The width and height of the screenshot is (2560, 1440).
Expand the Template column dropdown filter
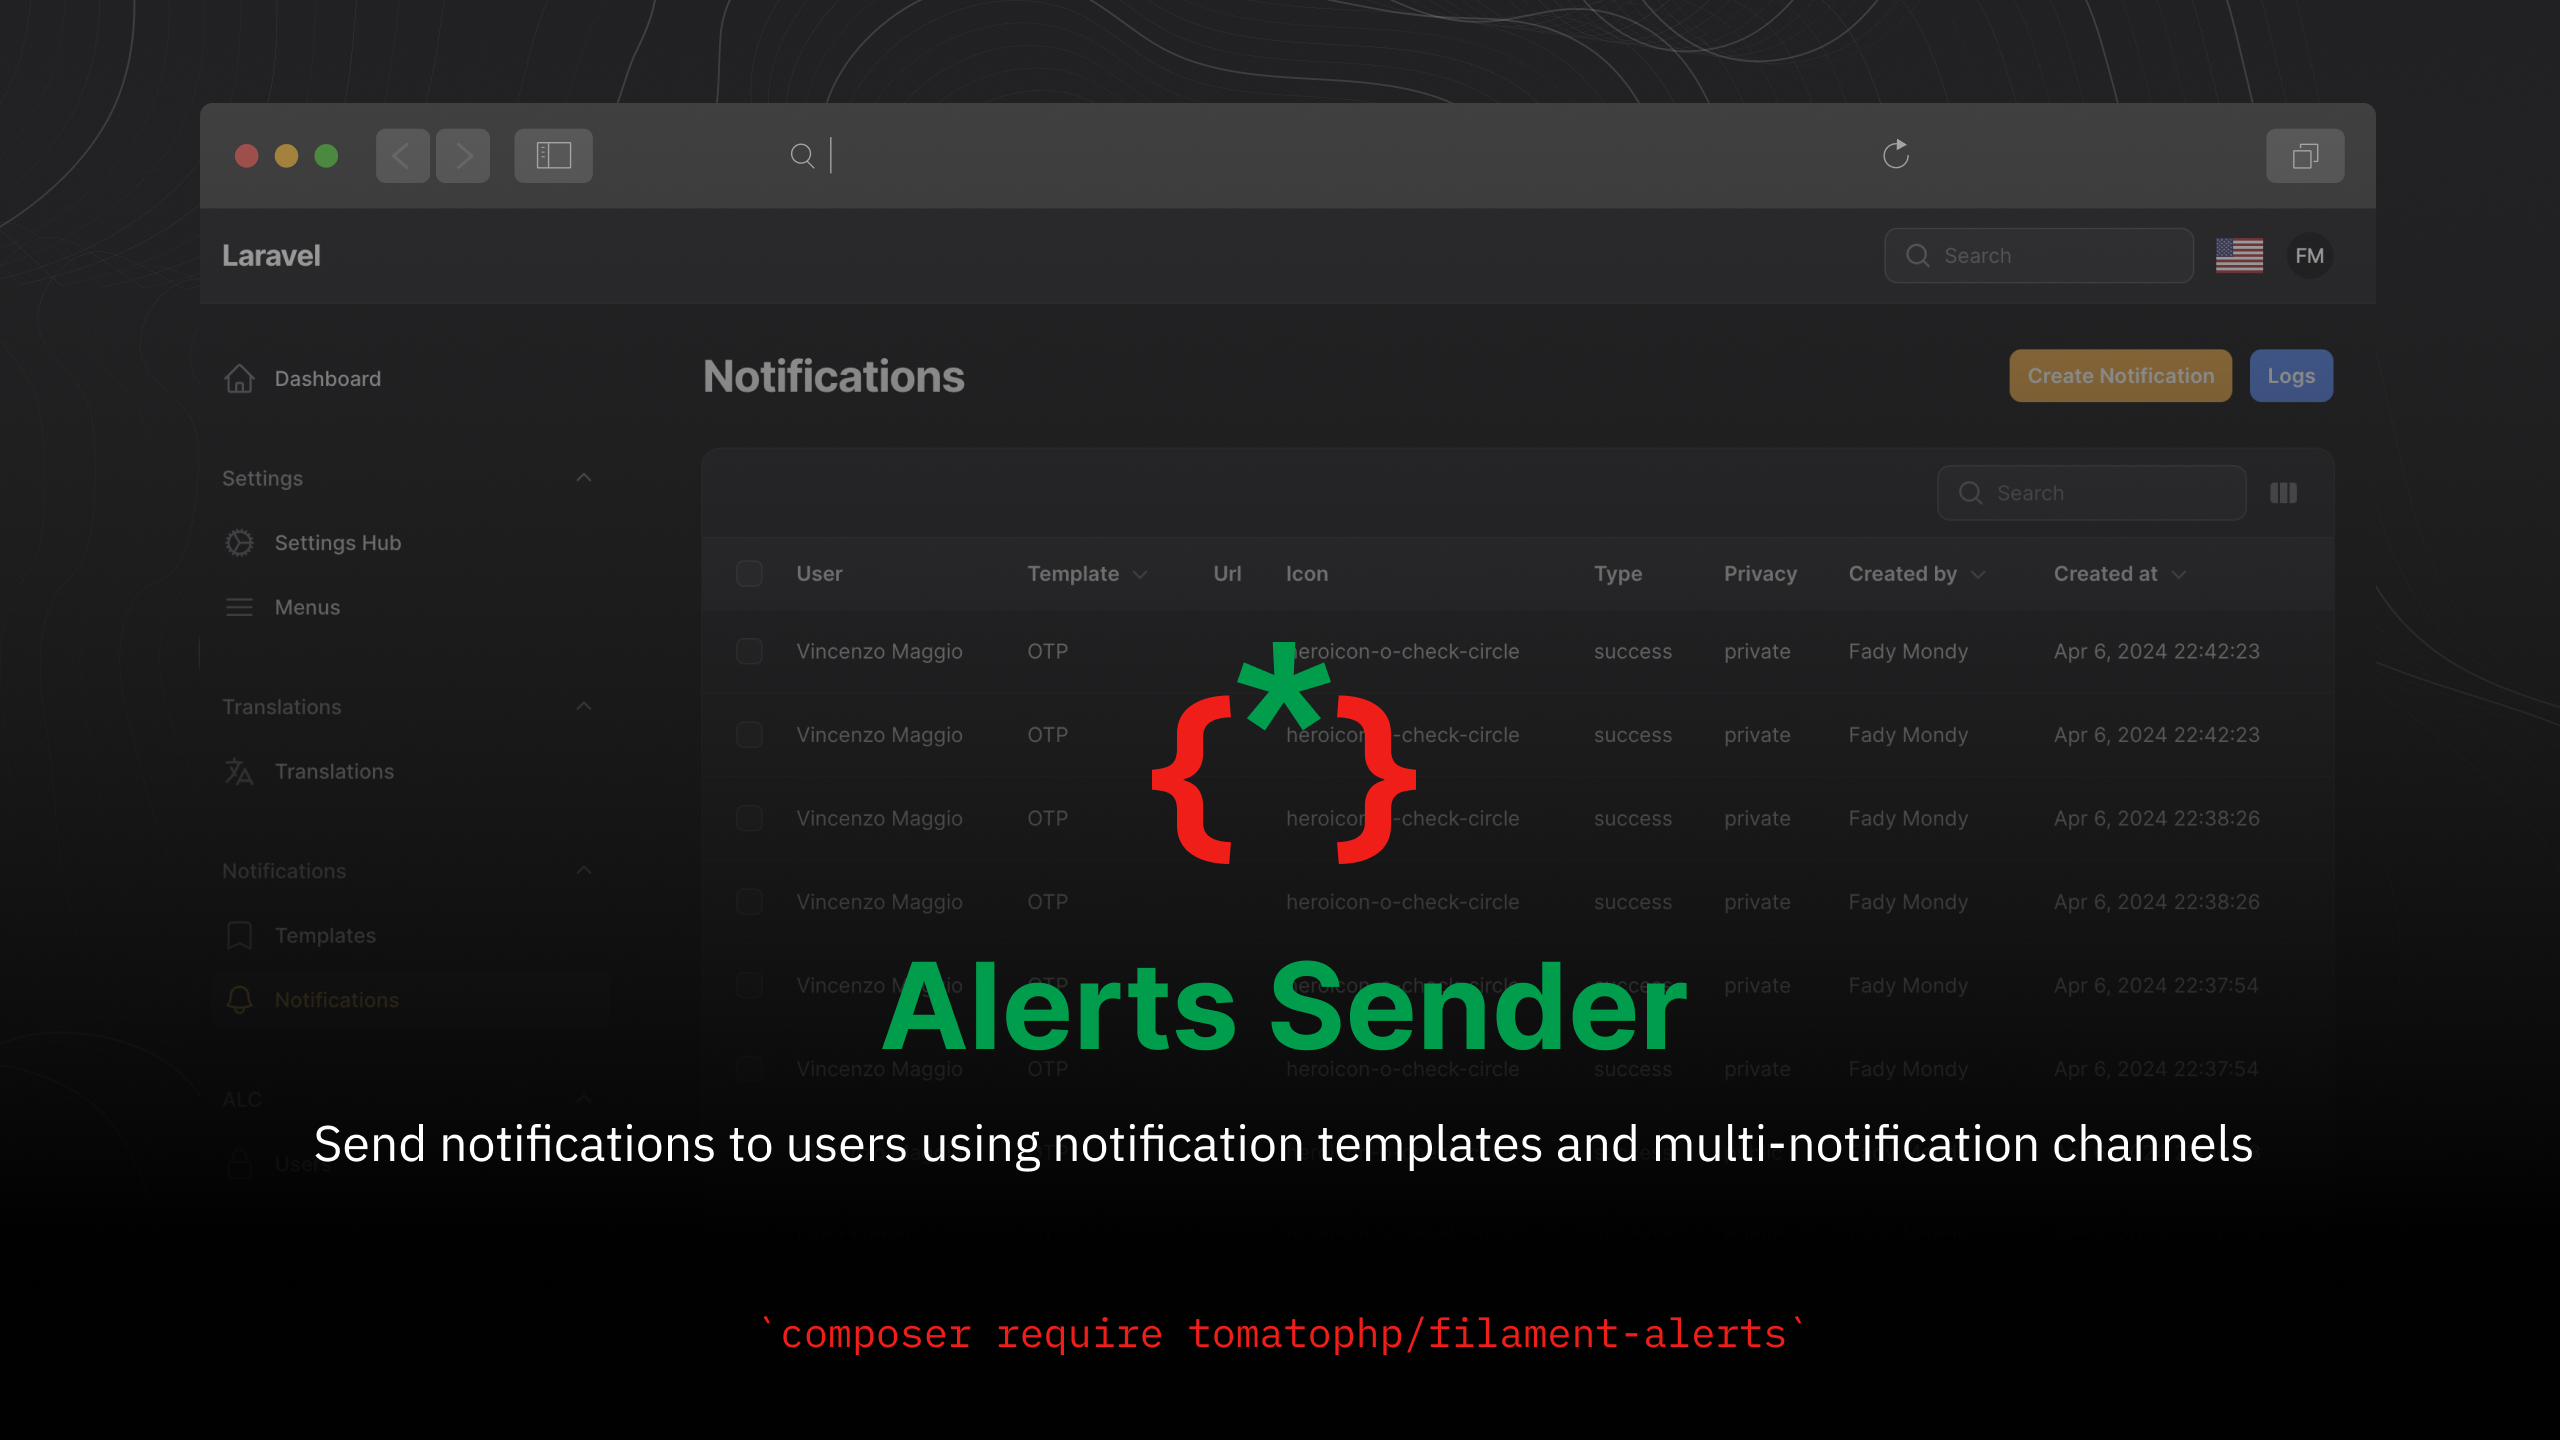click(x=1141, y=573)
